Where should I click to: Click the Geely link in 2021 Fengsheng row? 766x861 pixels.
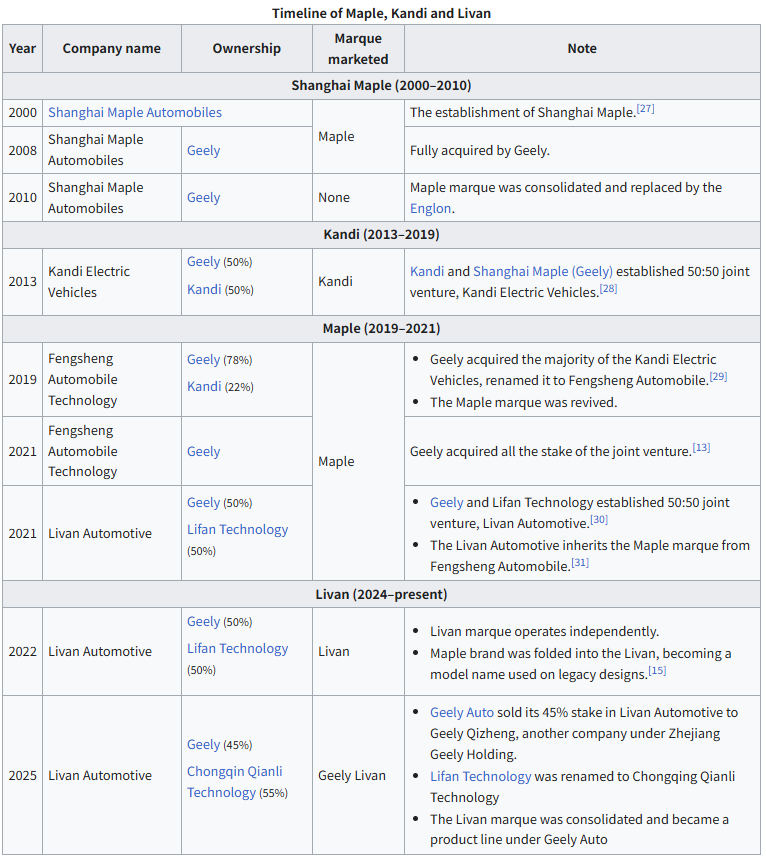203,451
